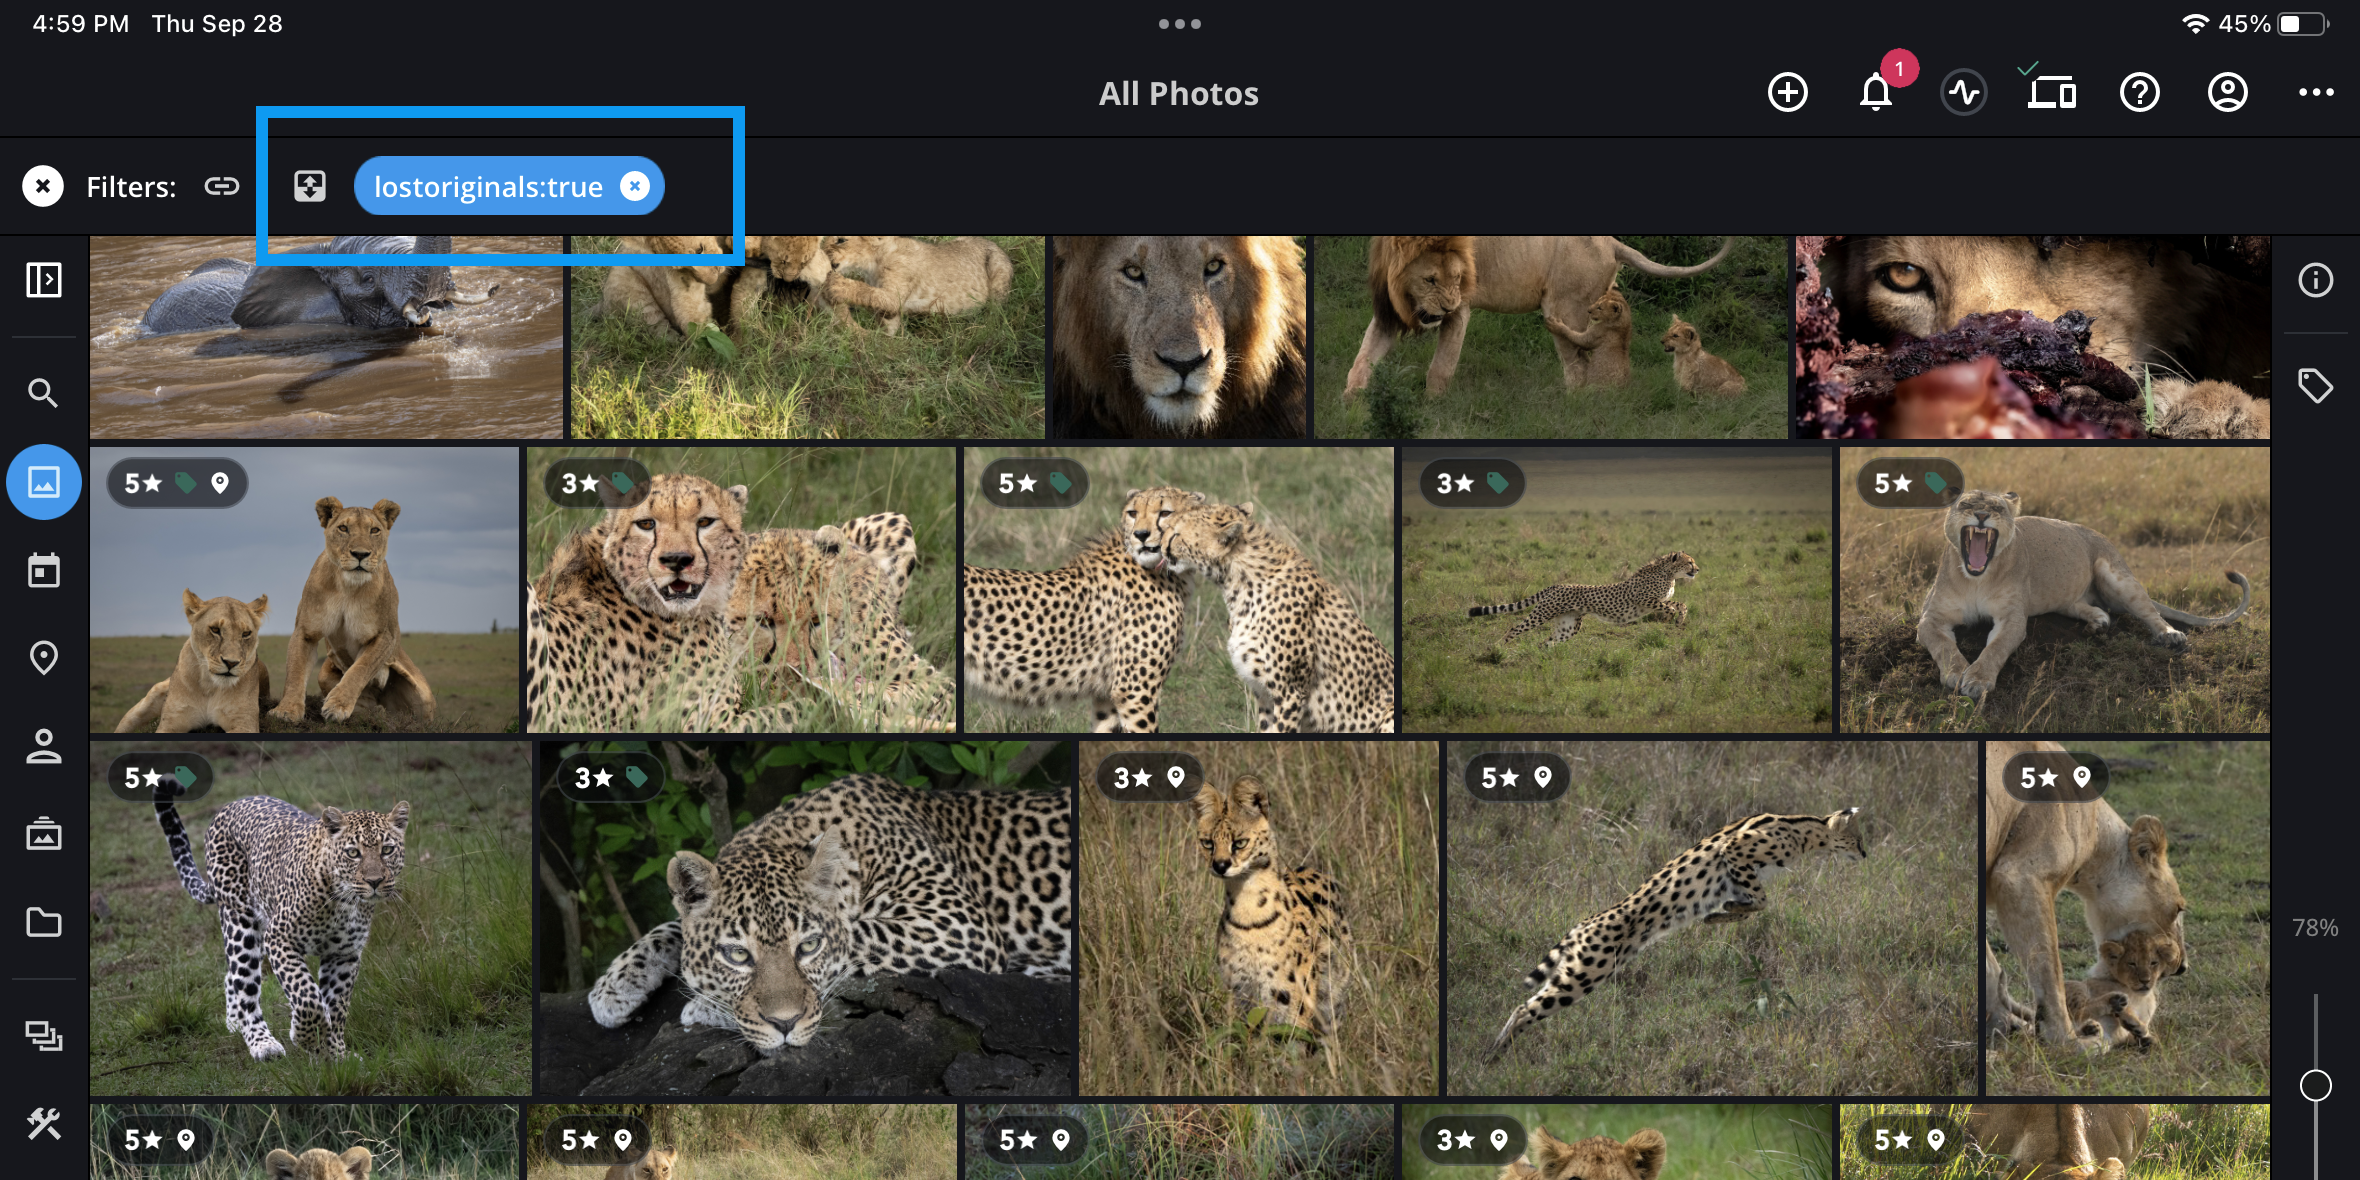Toggle the left sidebar panel
The height and width of the screenshot is (1180, 2360).
tap(43, 280)
